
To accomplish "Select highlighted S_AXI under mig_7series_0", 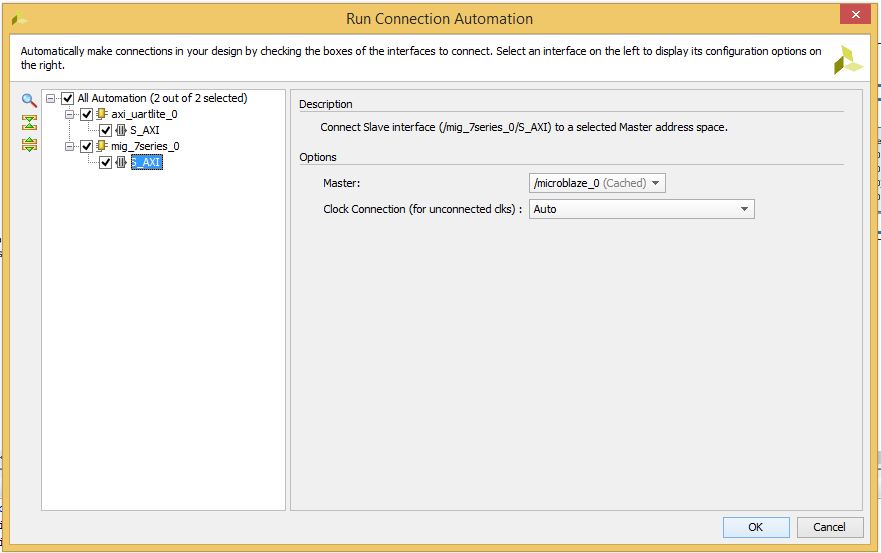I will 147,162.
